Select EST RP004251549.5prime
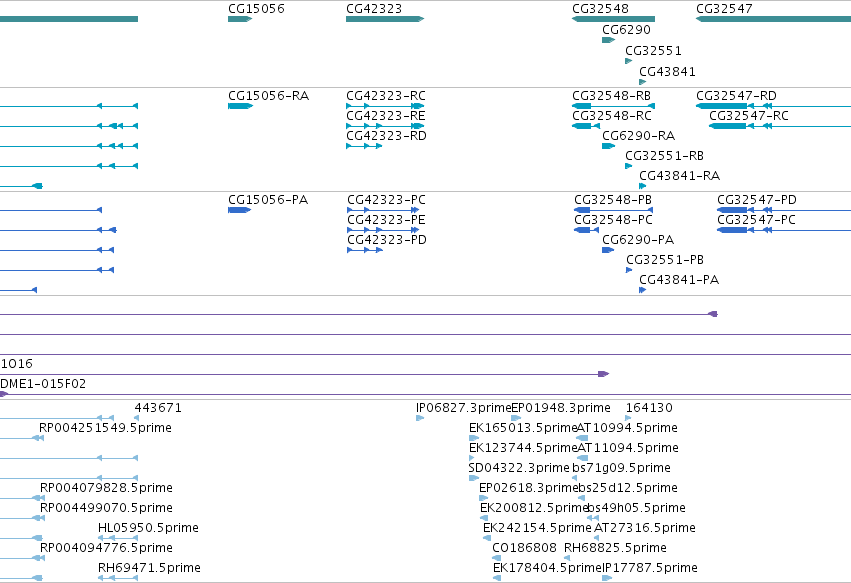Viewport: 851px width, 583px height. tap(105, 428)
